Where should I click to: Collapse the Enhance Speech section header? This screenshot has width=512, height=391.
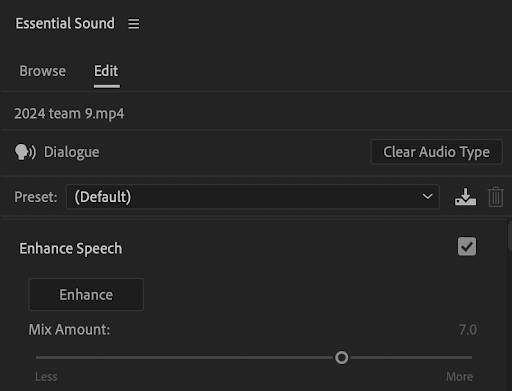pos(71,249)
